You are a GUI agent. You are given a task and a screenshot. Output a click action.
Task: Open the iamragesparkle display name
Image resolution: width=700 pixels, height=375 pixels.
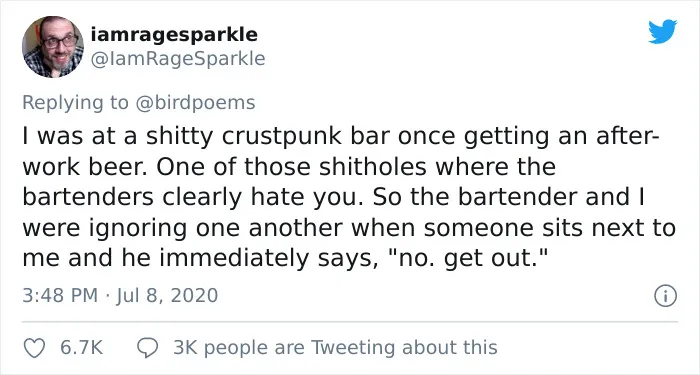click(x=174, y=34)
